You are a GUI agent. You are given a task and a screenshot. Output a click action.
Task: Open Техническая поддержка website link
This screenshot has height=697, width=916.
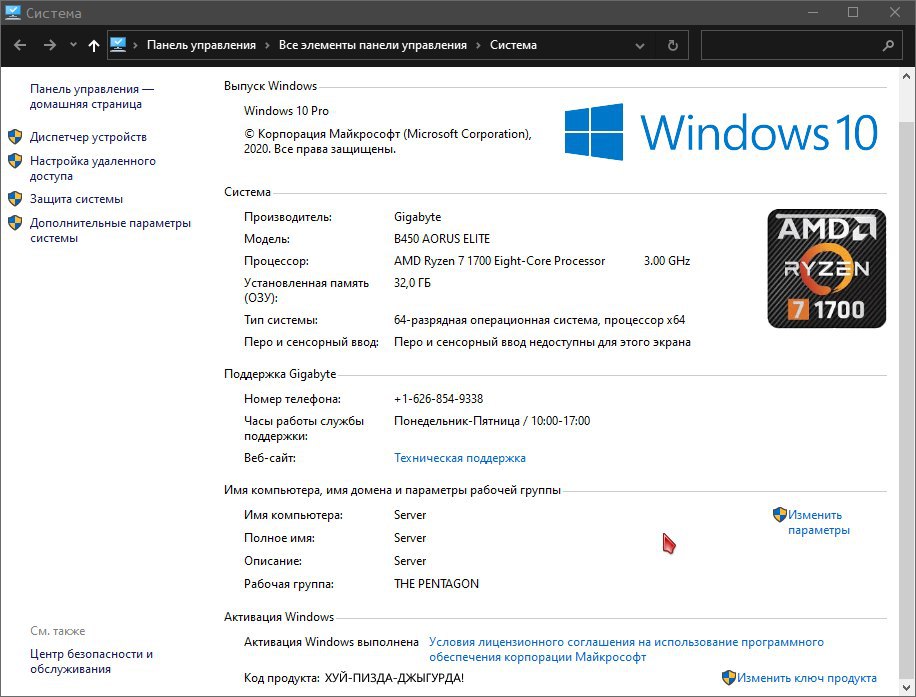tap(460, 458)
